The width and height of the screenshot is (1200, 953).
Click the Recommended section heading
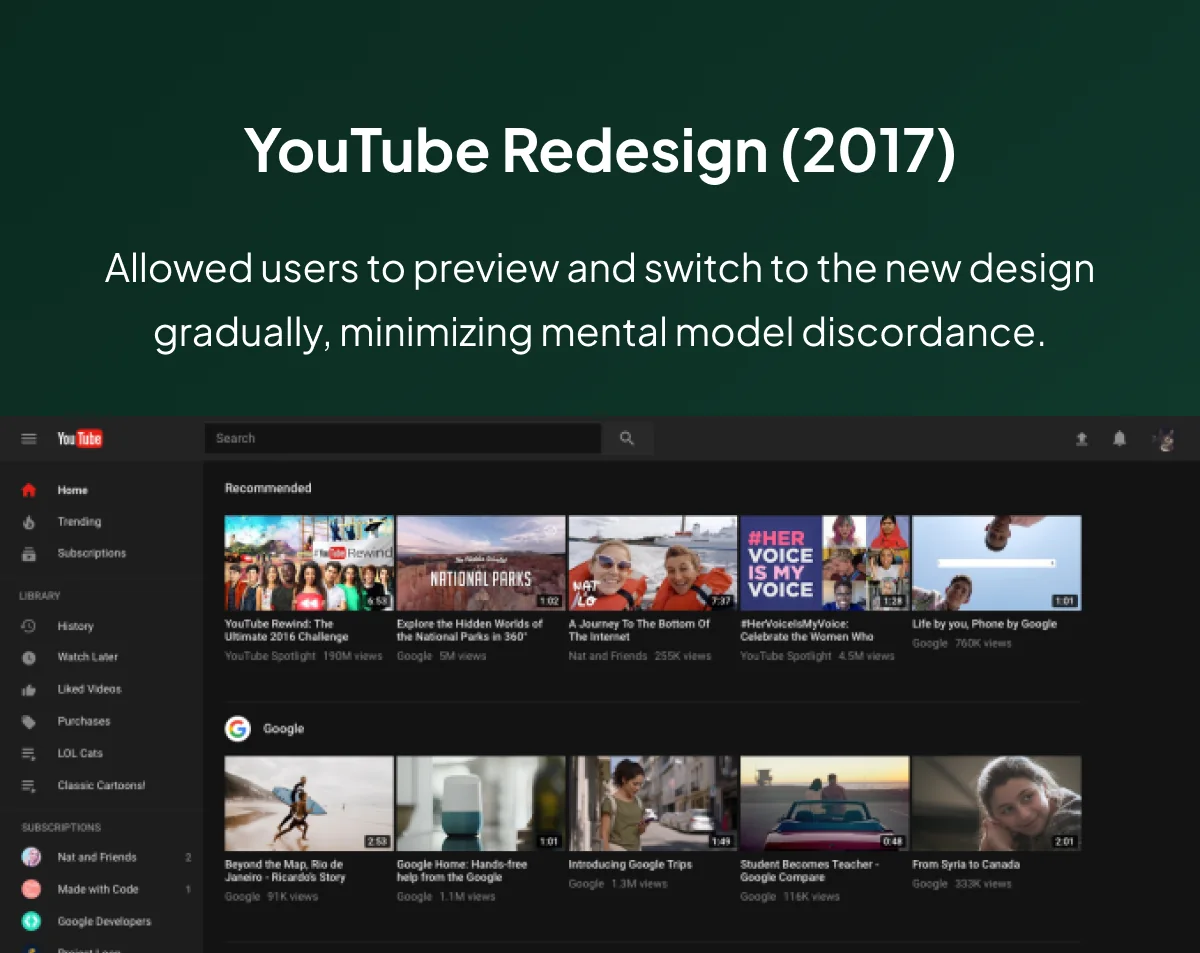click(268, 488)
